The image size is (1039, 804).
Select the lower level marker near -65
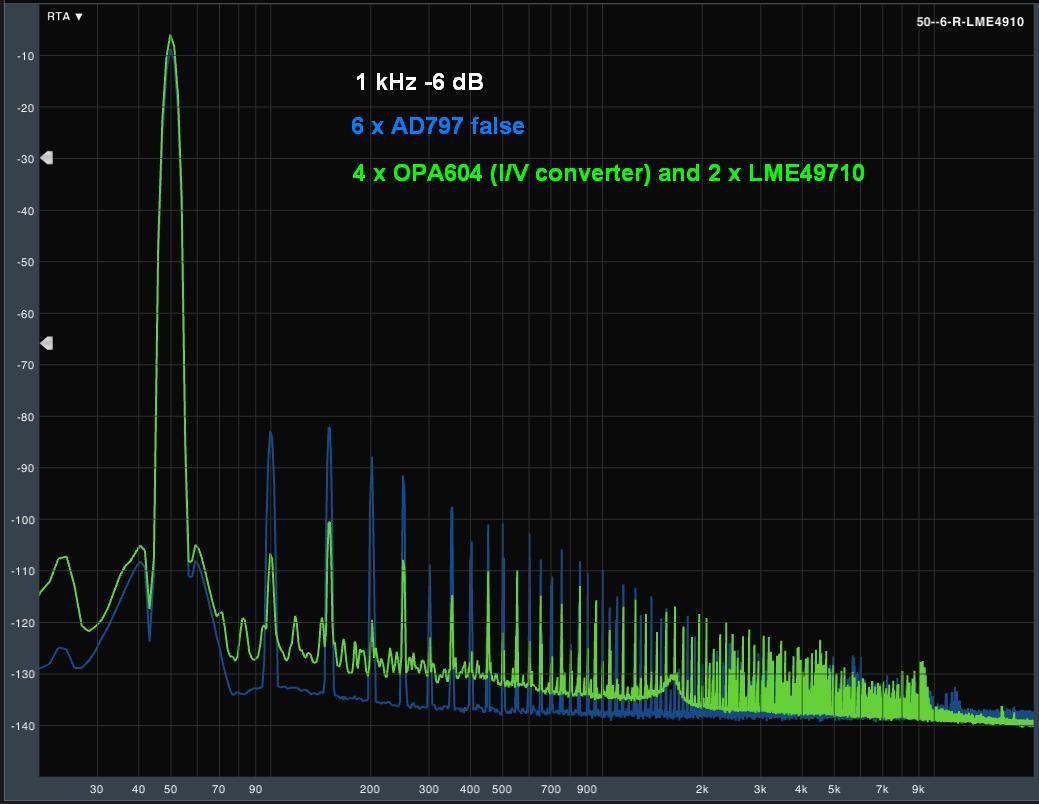click(x=46, y=343)
